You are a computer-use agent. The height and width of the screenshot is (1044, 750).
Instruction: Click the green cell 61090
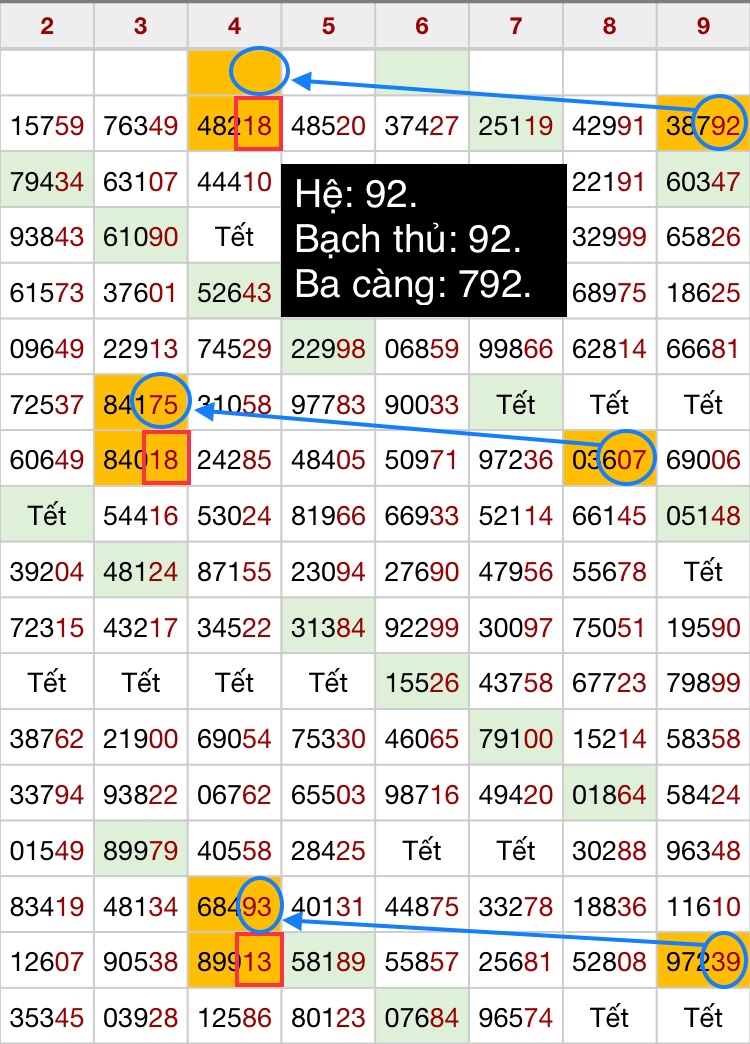click(141, 236)
